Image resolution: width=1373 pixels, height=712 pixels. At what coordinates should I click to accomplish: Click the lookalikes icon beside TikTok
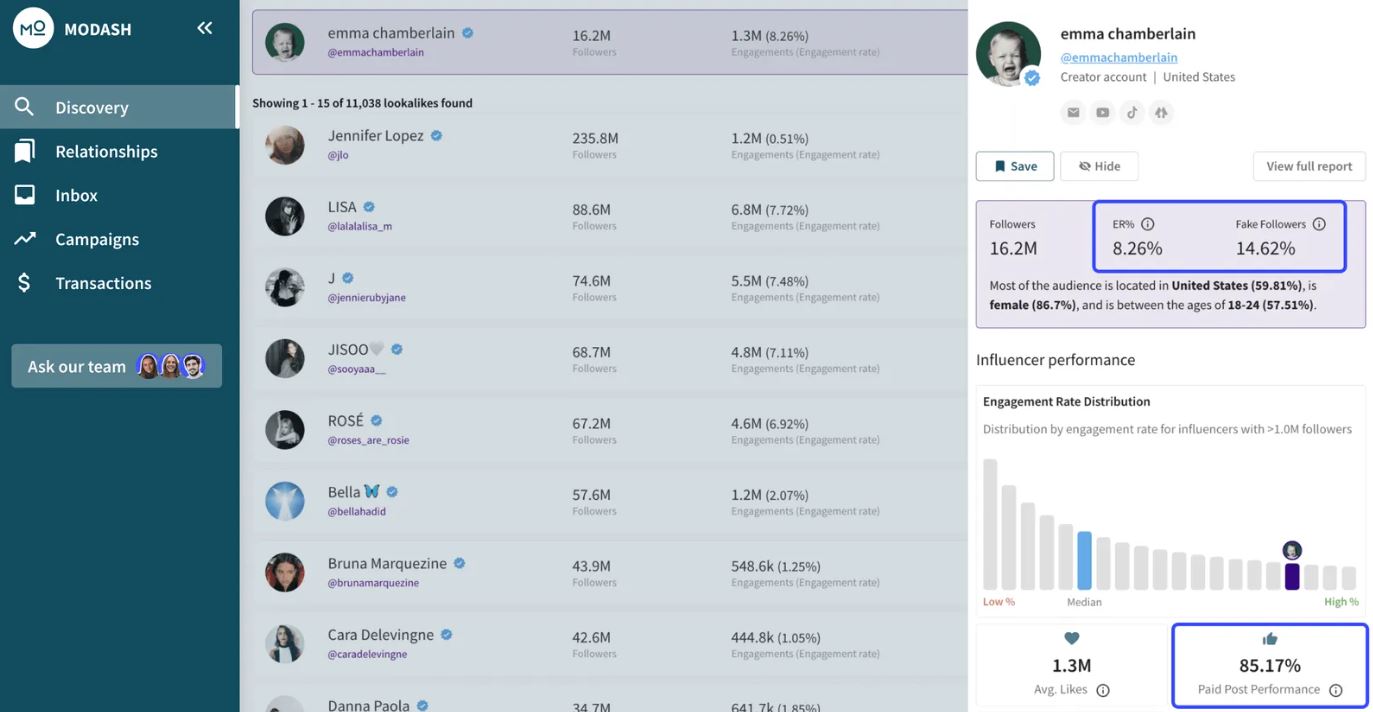(1161, 112)
